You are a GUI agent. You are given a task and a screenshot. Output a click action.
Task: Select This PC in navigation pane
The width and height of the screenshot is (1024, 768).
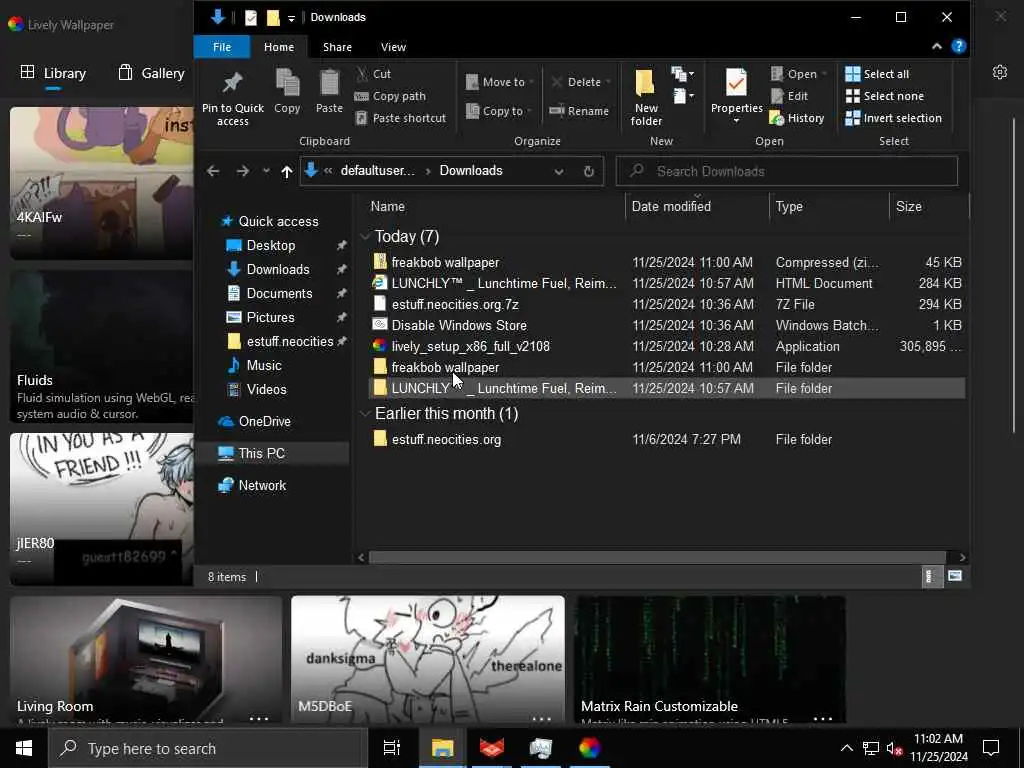point(274,453)
